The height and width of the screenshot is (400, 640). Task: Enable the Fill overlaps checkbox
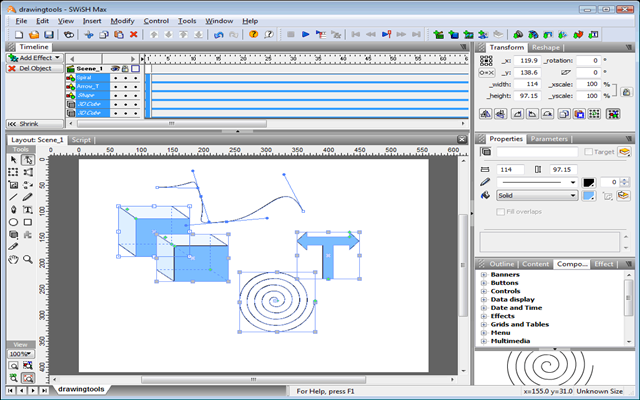(x=501, y=212)
